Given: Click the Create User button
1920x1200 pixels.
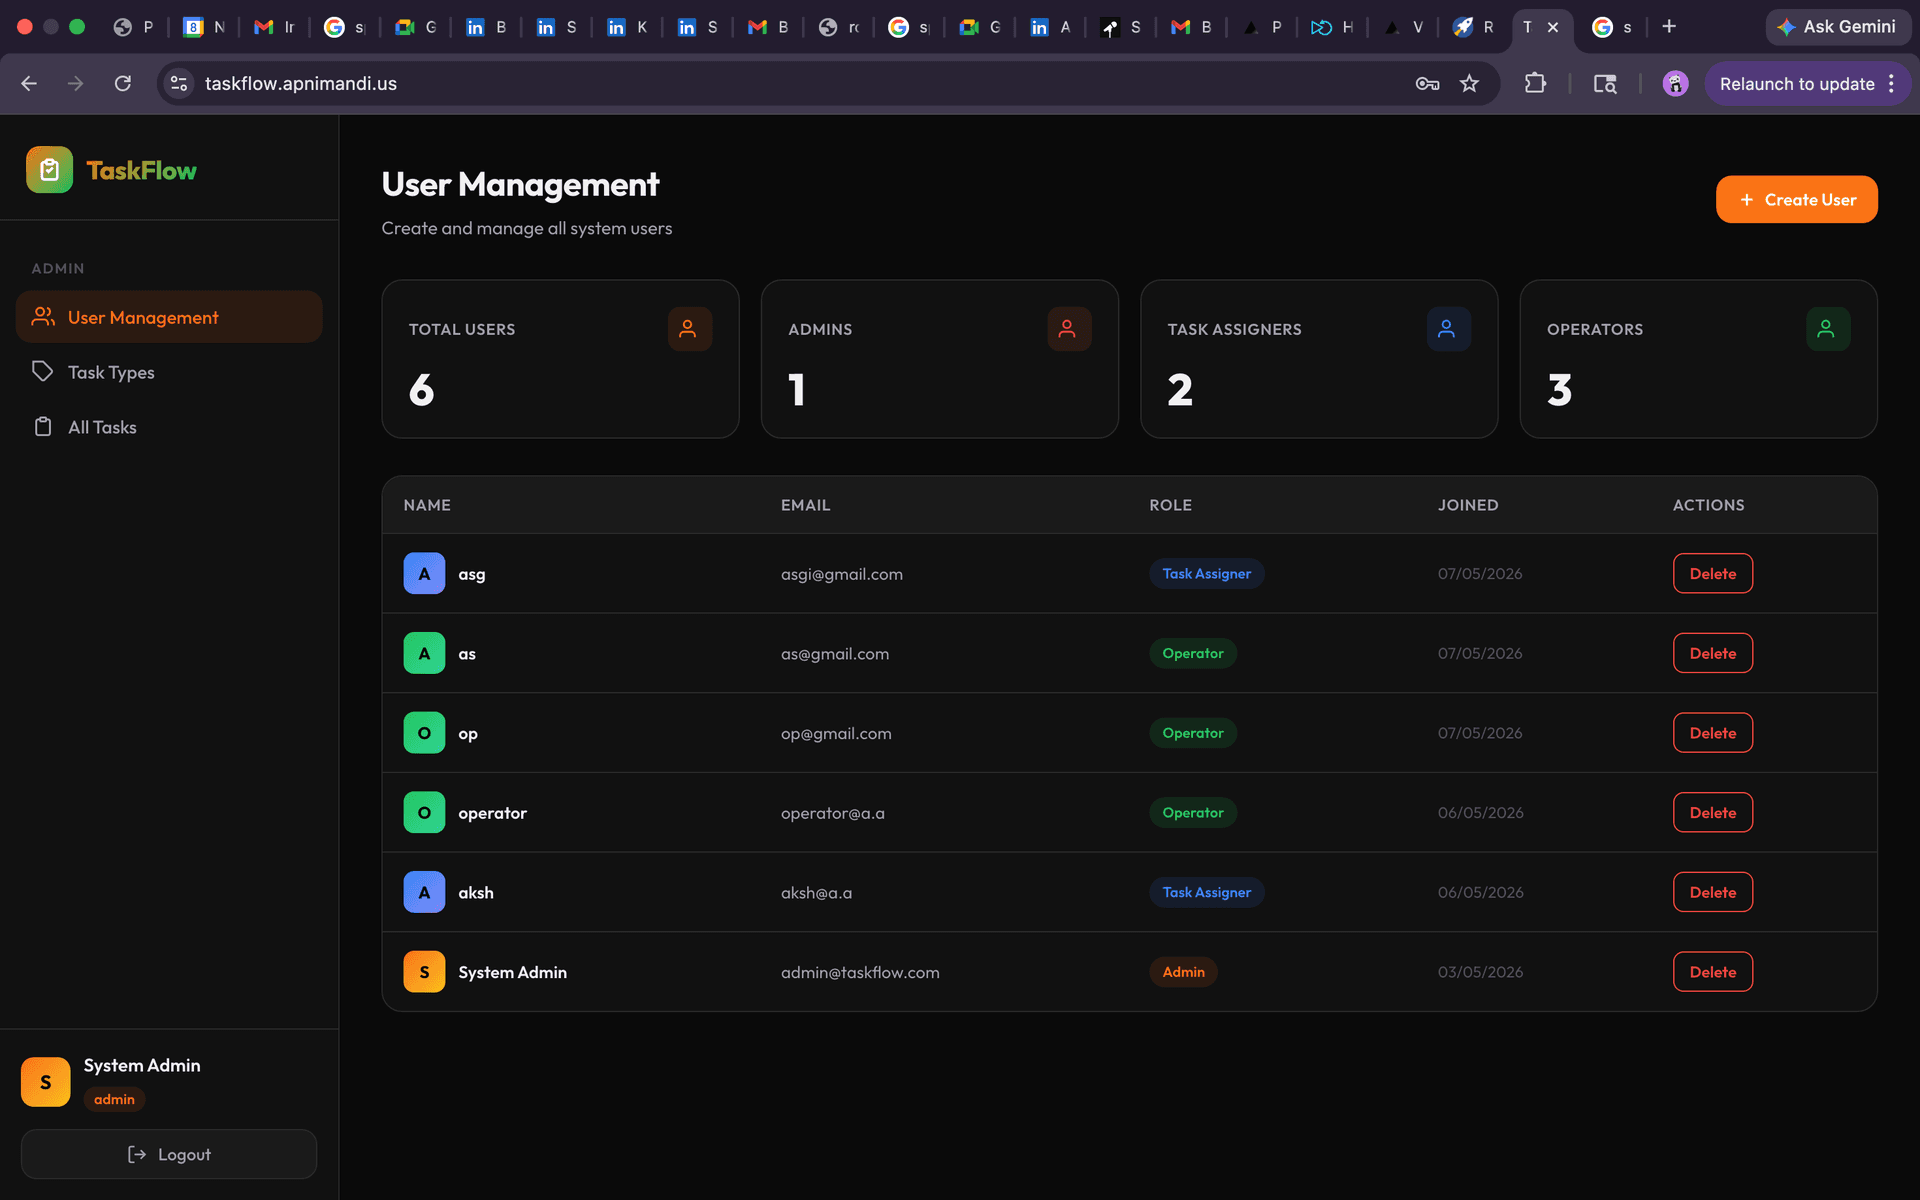Looking at the screenshot, I should [x=1796, y=200].
